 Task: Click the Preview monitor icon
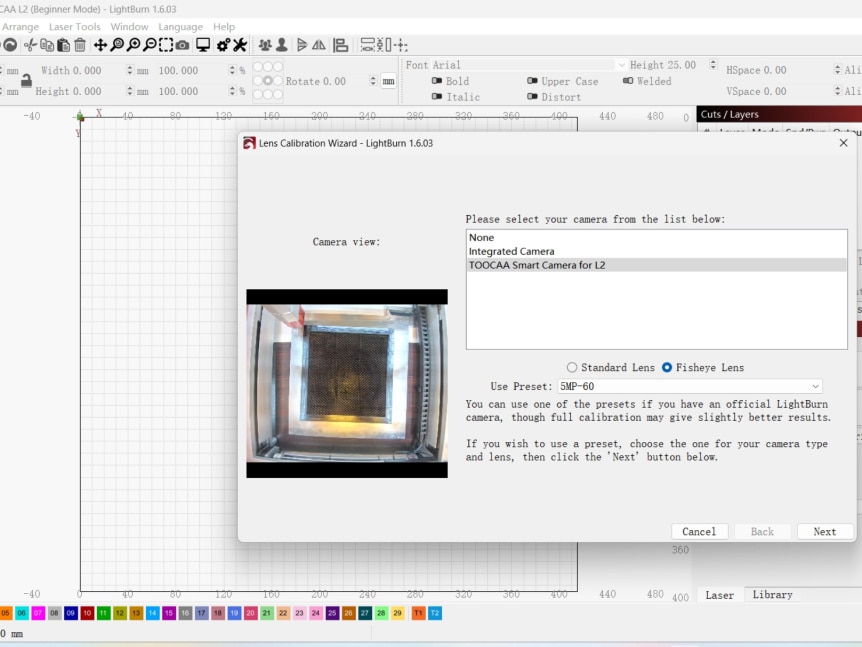pos(203,45)
